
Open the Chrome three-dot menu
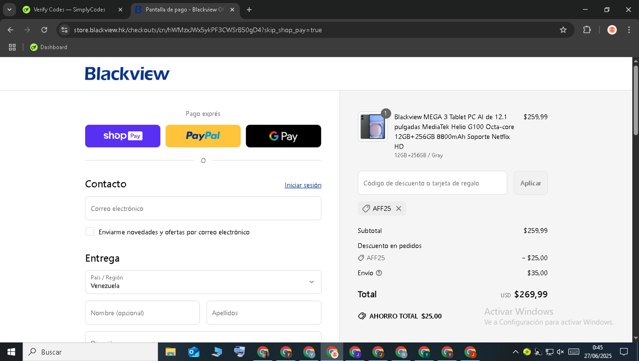pos(629,30)
